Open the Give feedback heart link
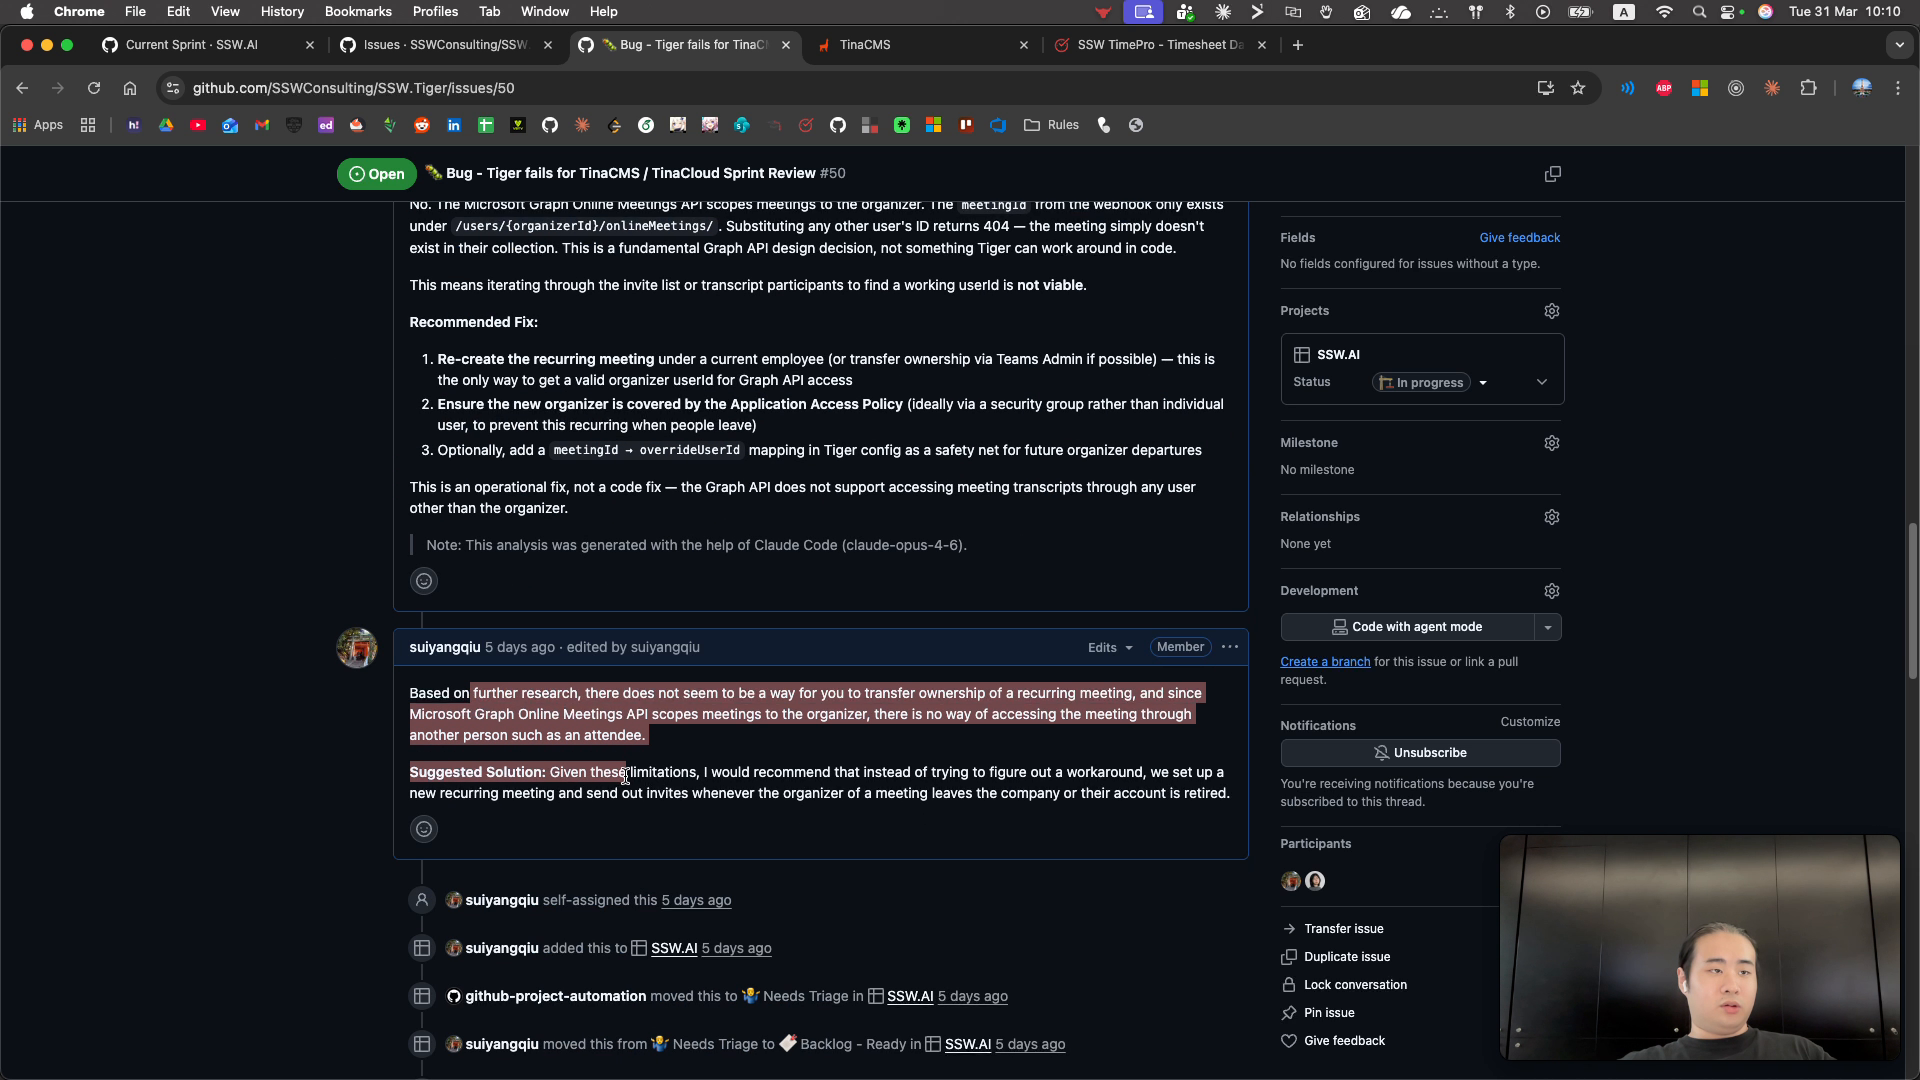1920x1080 pixels. pyautogui.click(x=1333, y=1041)
